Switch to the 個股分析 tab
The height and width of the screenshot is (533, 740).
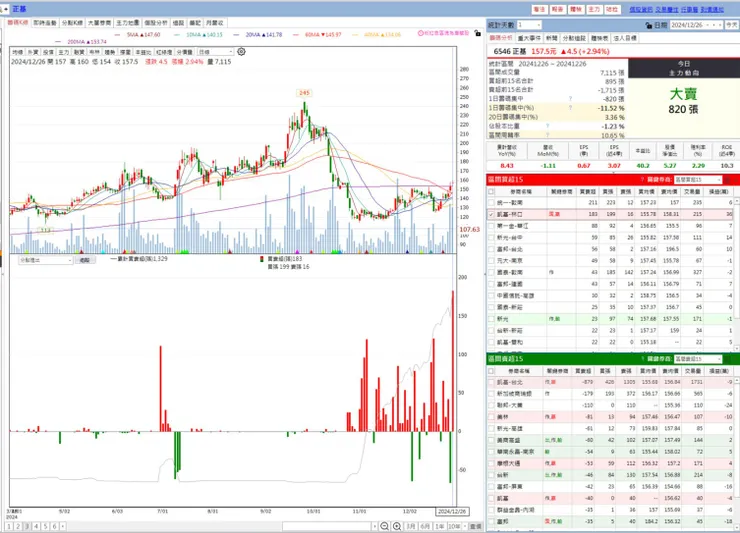pyautogui.click(x=156, y=23)
